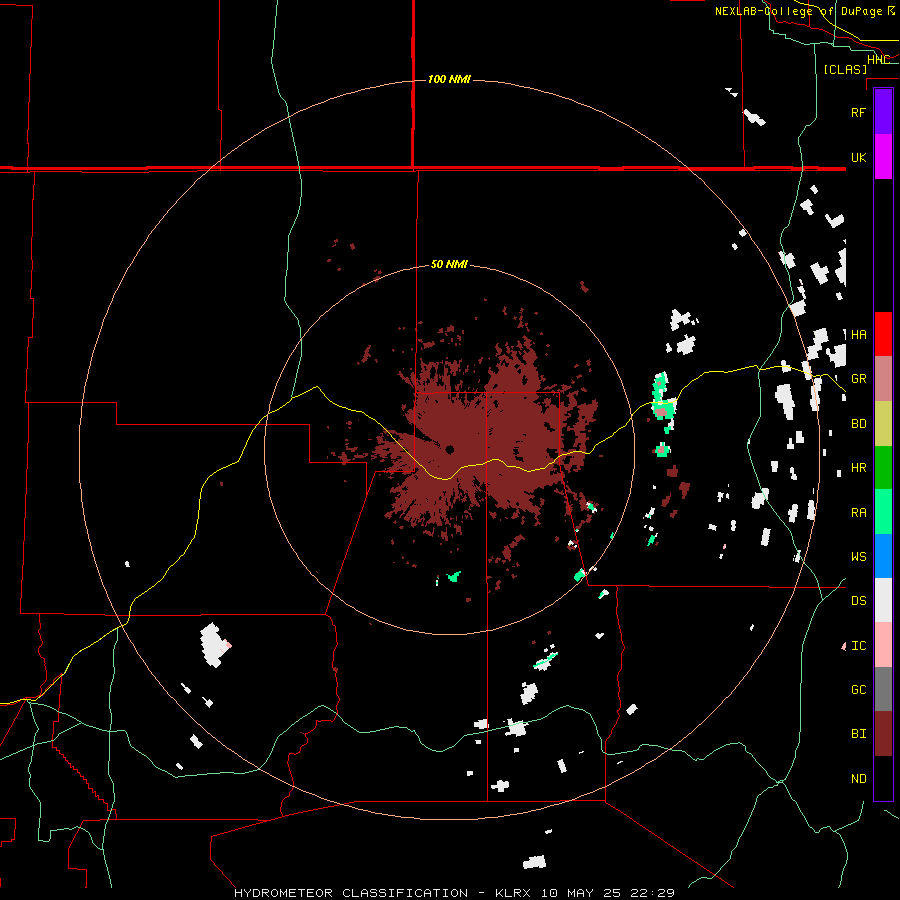
Task: Click the 'HA' legend label
Action: point(858,334)
